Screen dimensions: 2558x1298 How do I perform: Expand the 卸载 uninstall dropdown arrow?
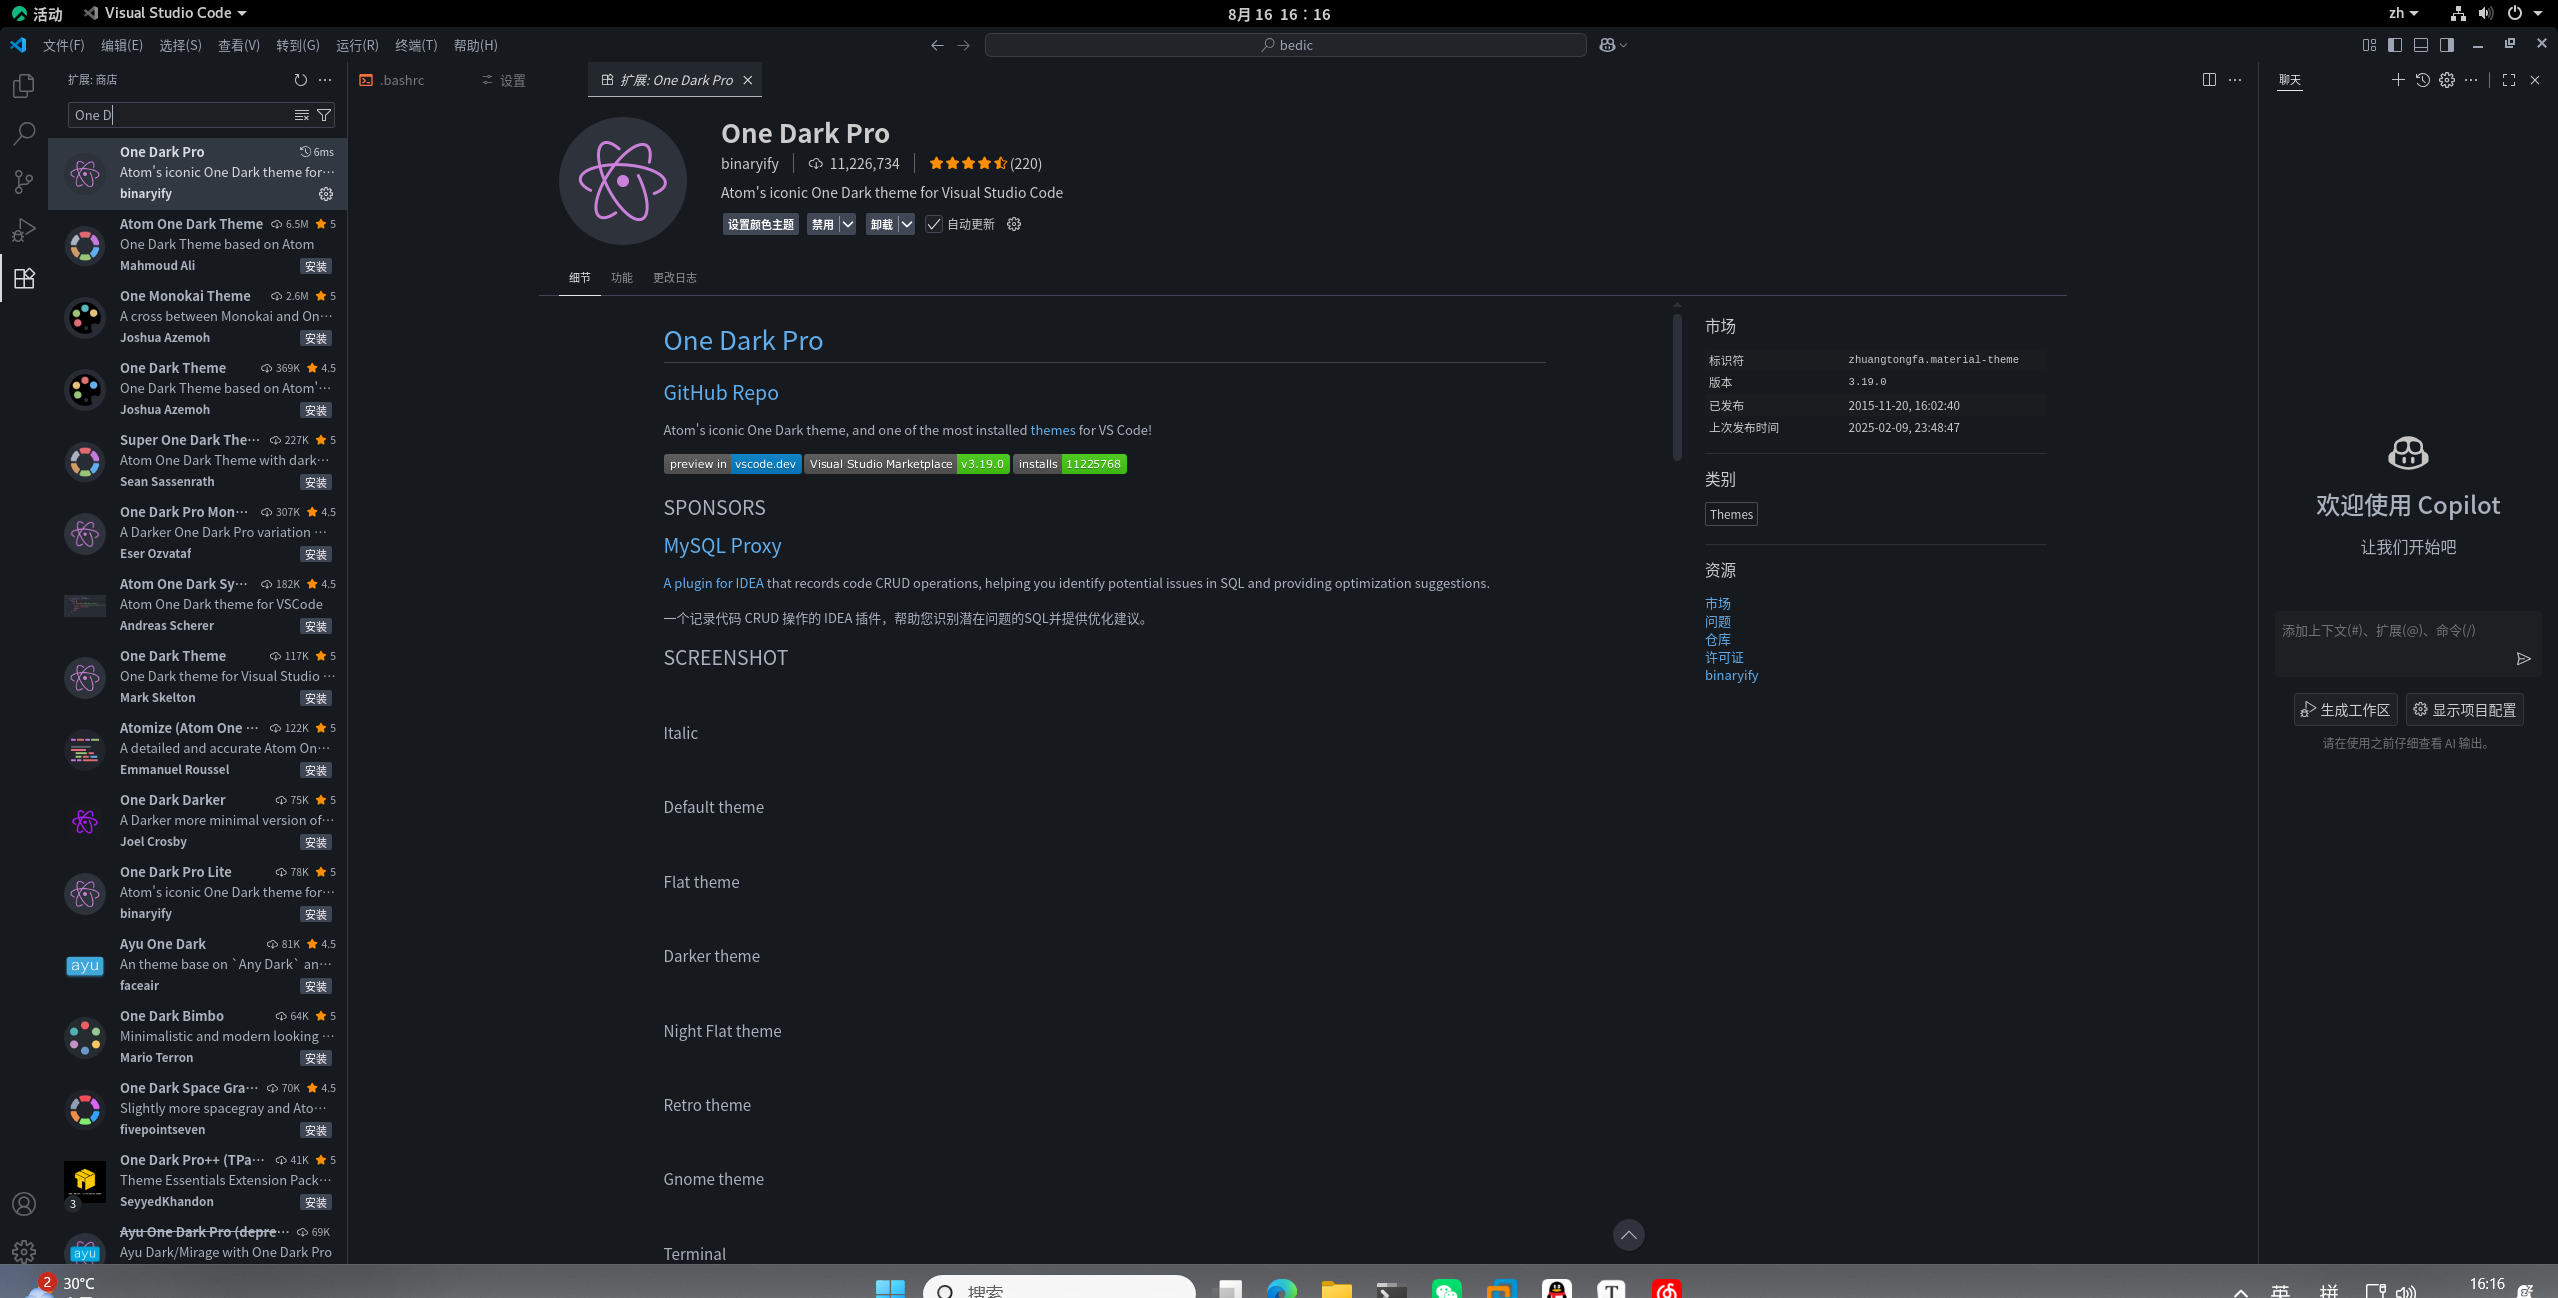tap(906, 224)
